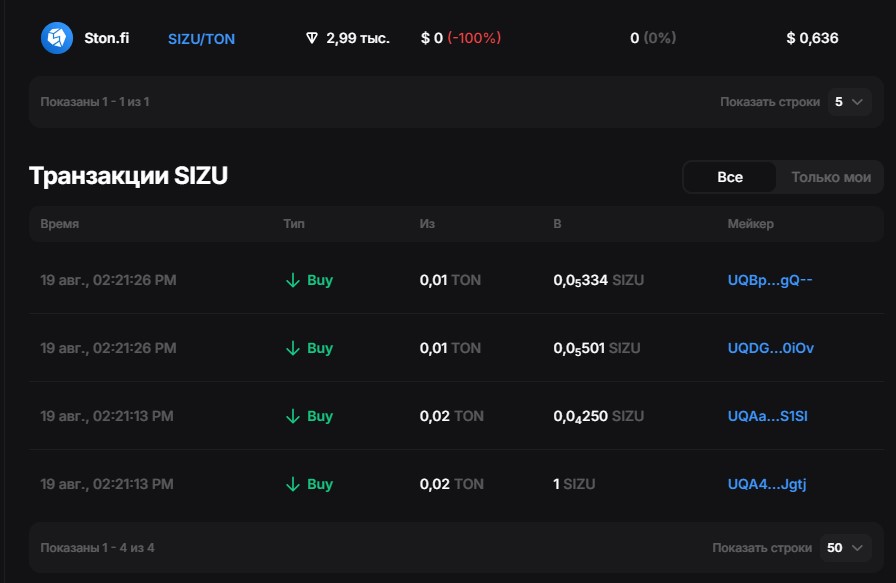The height and width of the screenshot is (583, 896).
Task: Click the Ston.fi exchange name
Action: point(106,38)
